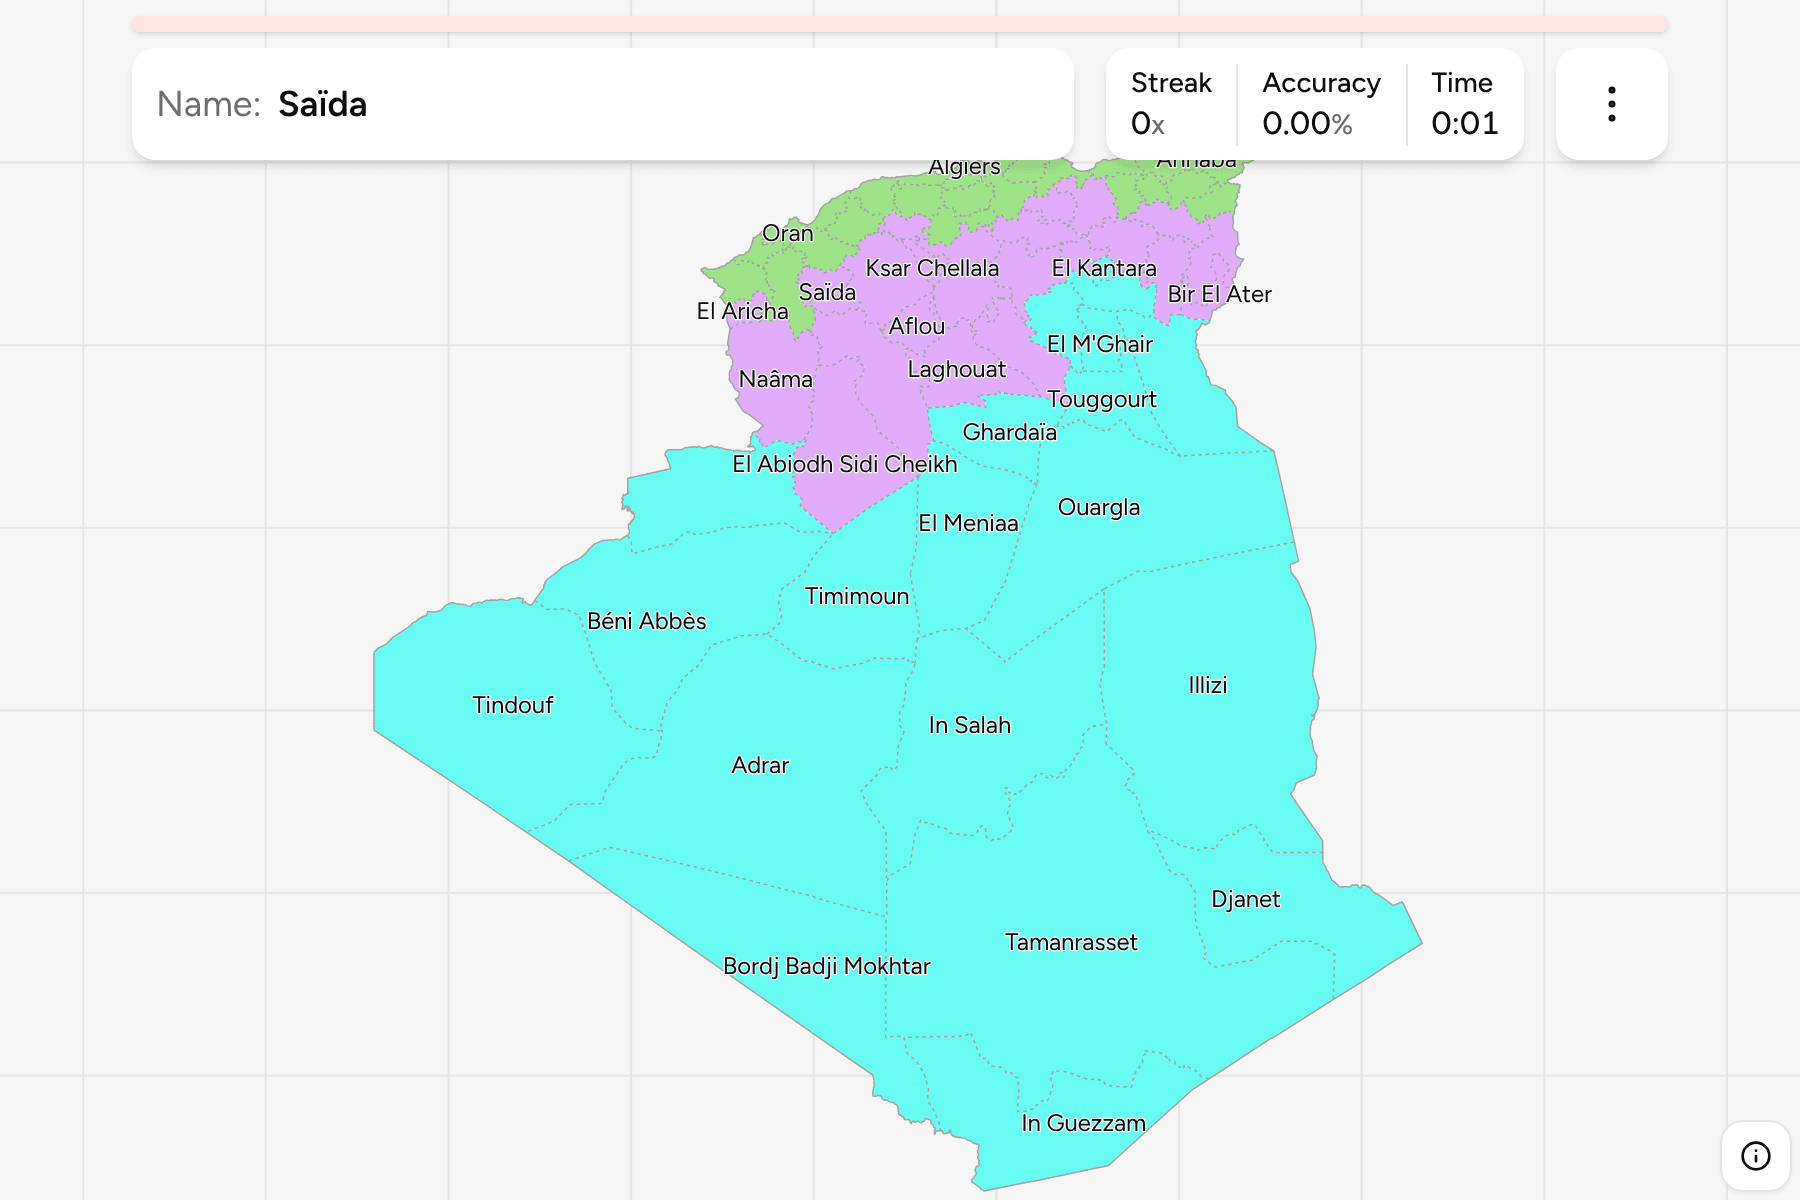Viewport: 1800px width, 1200px height.
Task: Select the Timimoun province
Action: [x=857, y=596]
